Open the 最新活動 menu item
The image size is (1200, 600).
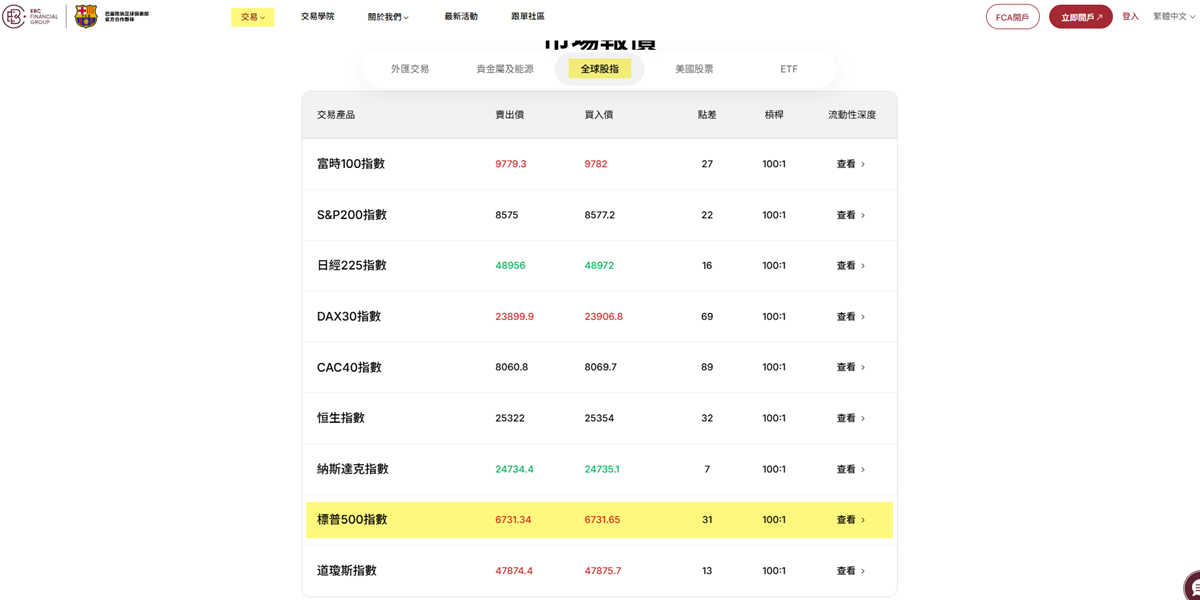[459, 16]
